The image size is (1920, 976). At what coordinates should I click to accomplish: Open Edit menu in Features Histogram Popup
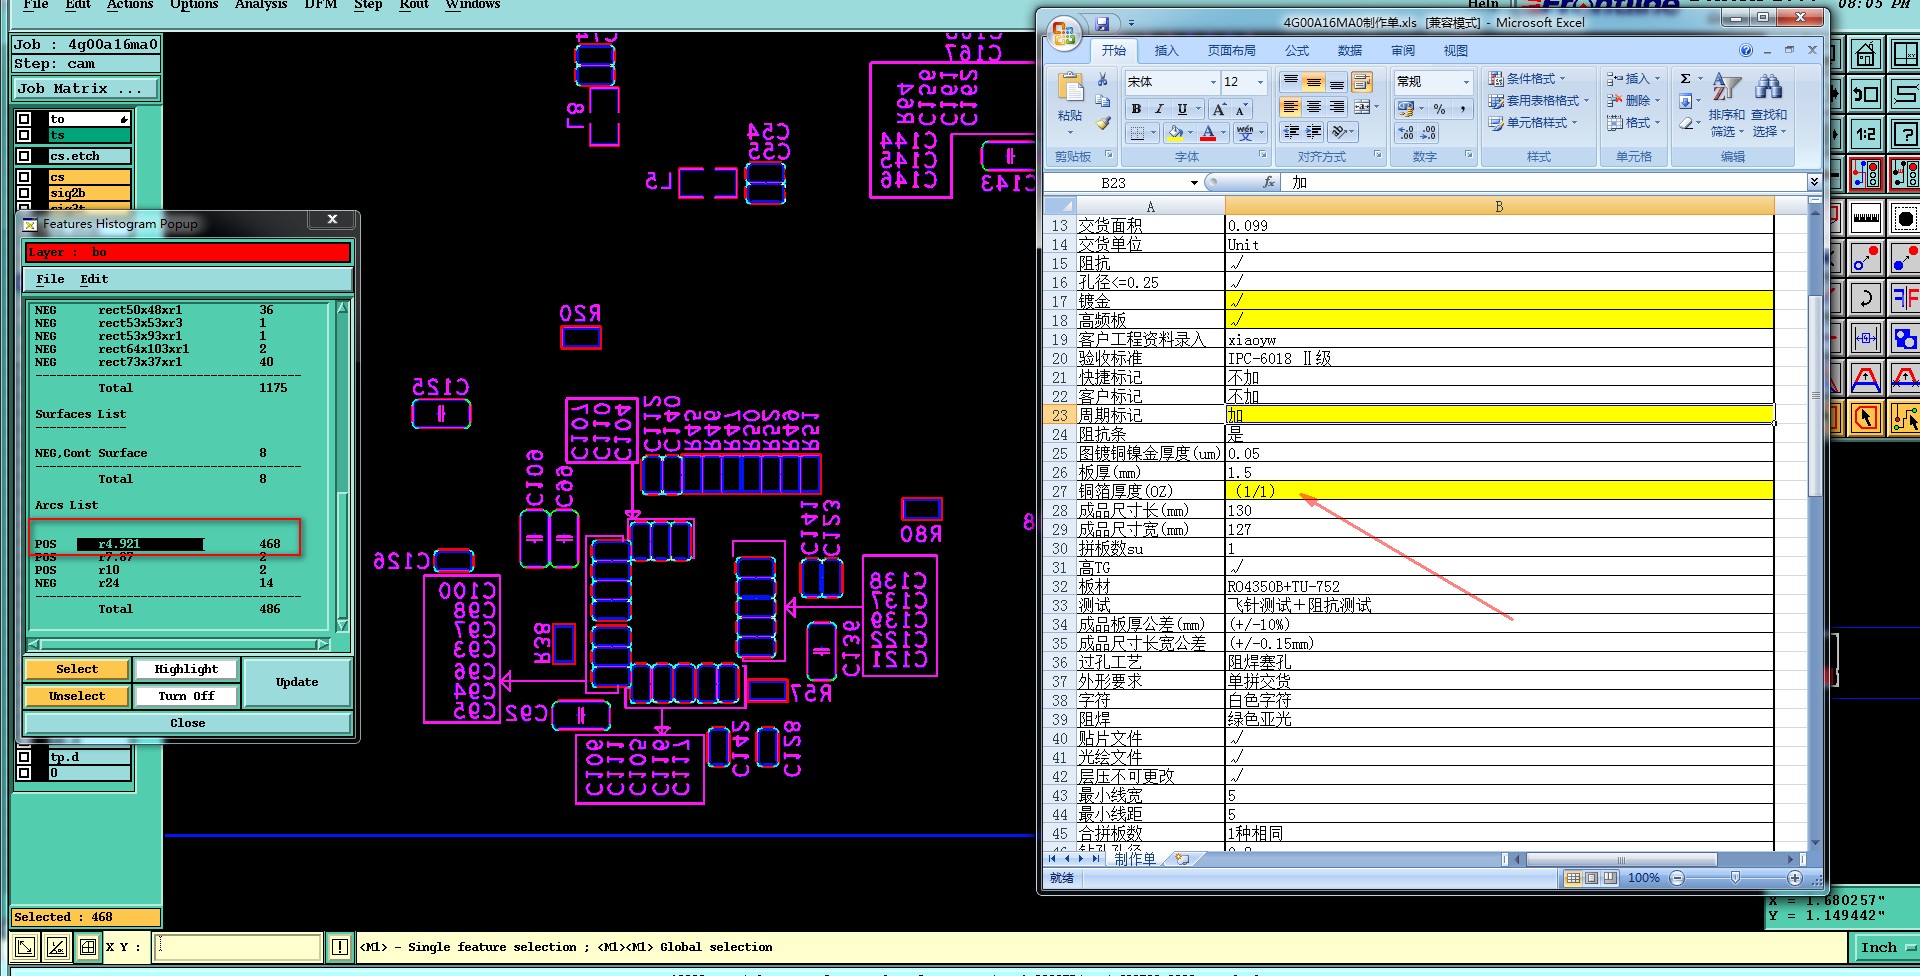click(94, 280)
